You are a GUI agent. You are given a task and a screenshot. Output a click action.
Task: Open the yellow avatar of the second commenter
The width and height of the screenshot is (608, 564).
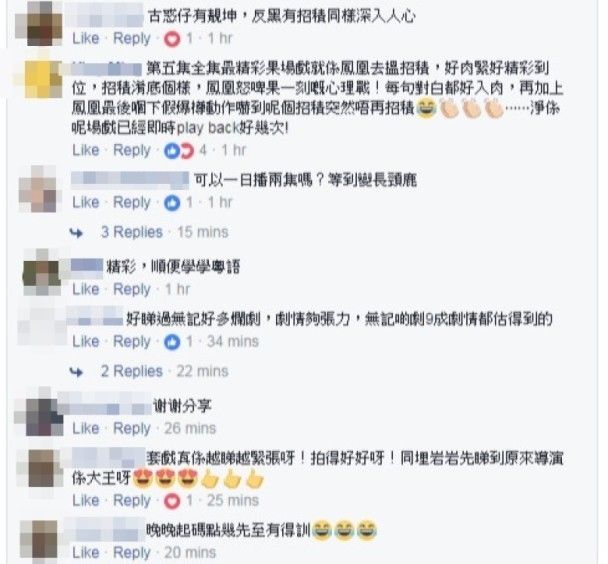coord(43,79)
